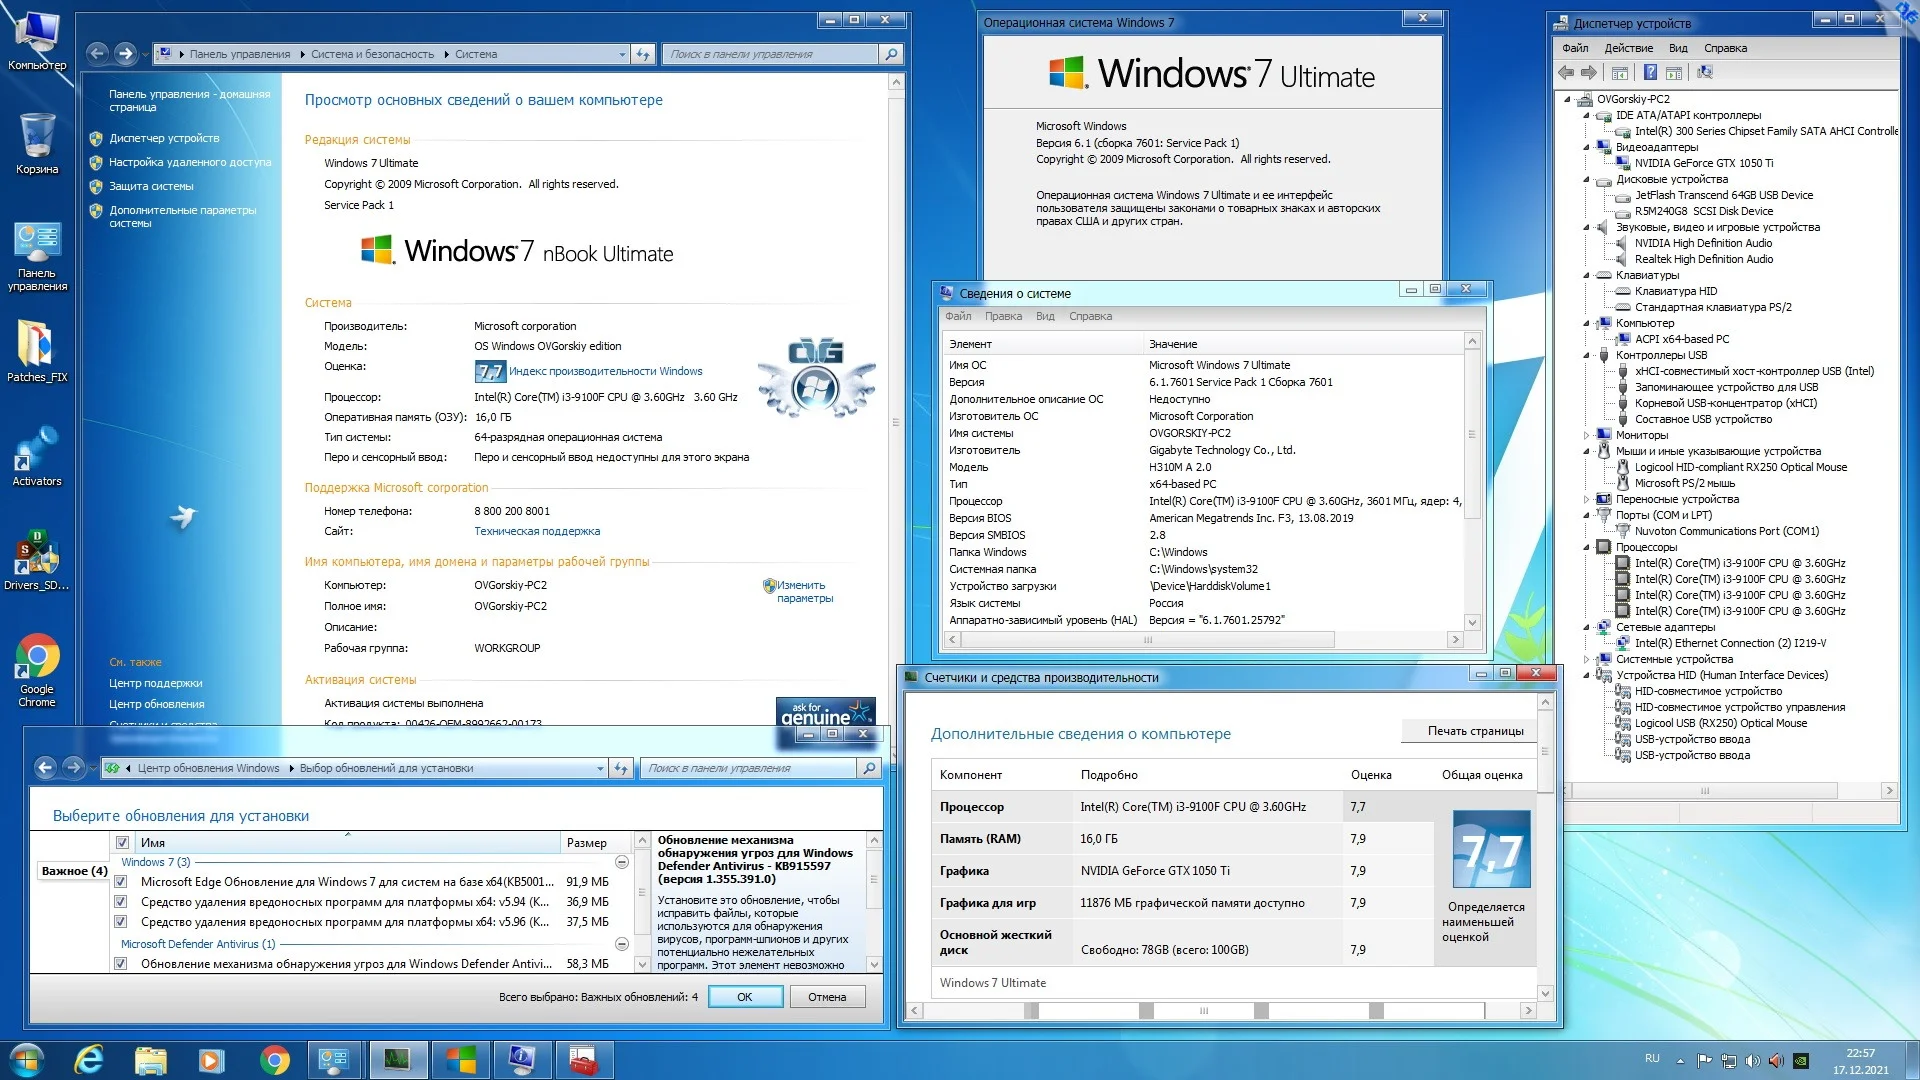
Task: Open the Activators desktop shortcut
Action: pyautogui.click(x=37, y=450)
